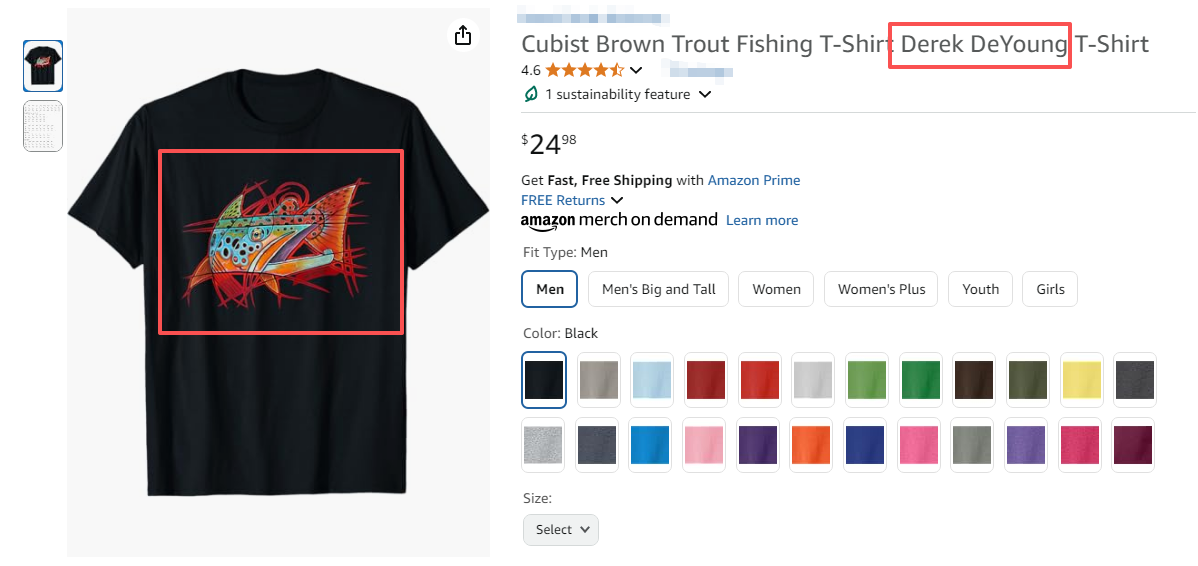The height and width of the screenshot is (566, 1198).
Task: Pick the yellow color swatch
Action: coord(1081,380)
